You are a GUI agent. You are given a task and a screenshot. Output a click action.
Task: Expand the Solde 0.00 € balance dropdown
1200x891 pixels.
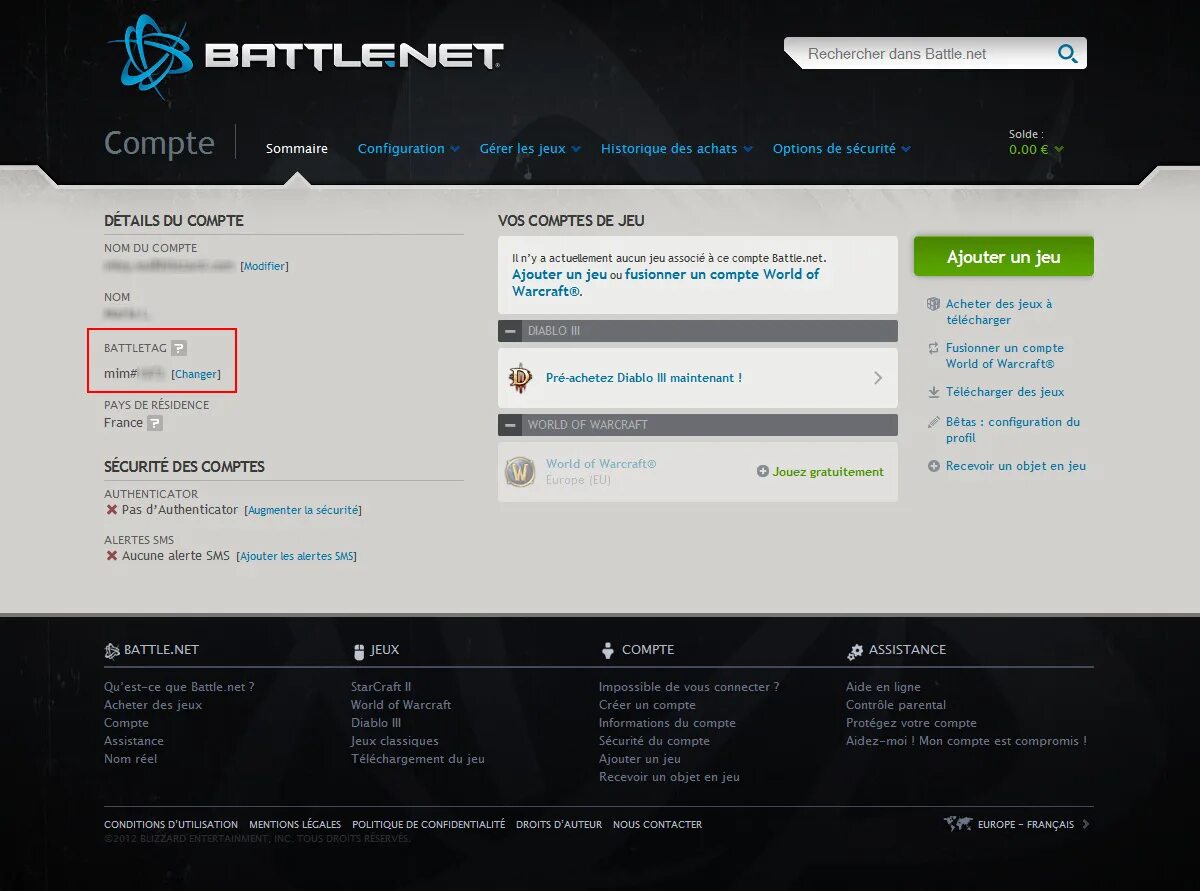click(x=1036, y=149)
